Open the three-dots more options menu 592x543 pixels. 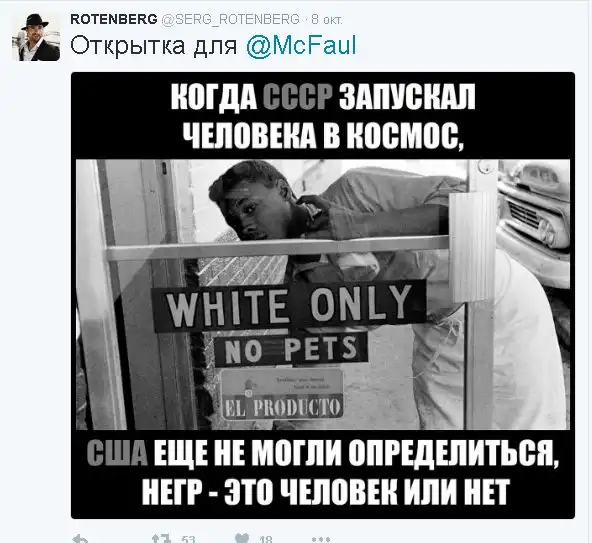pyautogui.click(x=321, y=539)
